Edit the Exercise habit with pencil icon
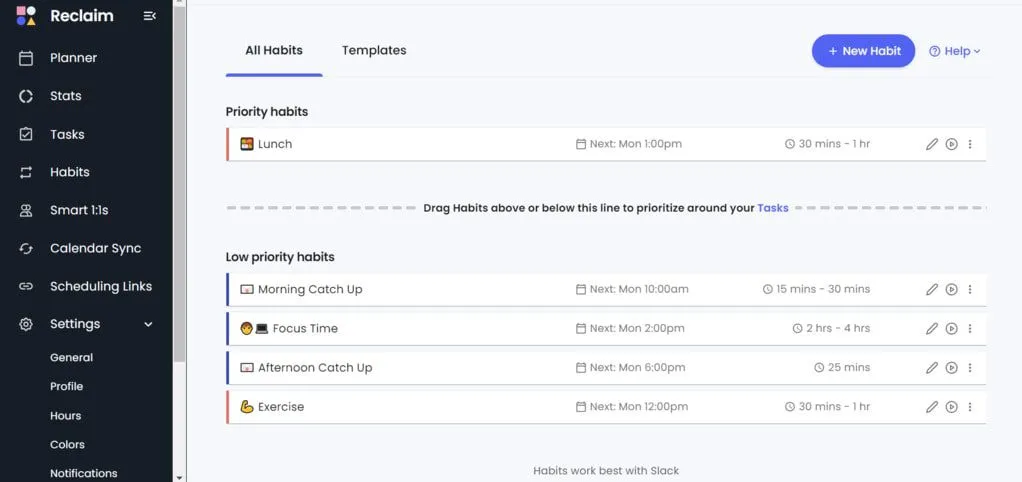Screen dimensions: 1022x482 (932, 407)
